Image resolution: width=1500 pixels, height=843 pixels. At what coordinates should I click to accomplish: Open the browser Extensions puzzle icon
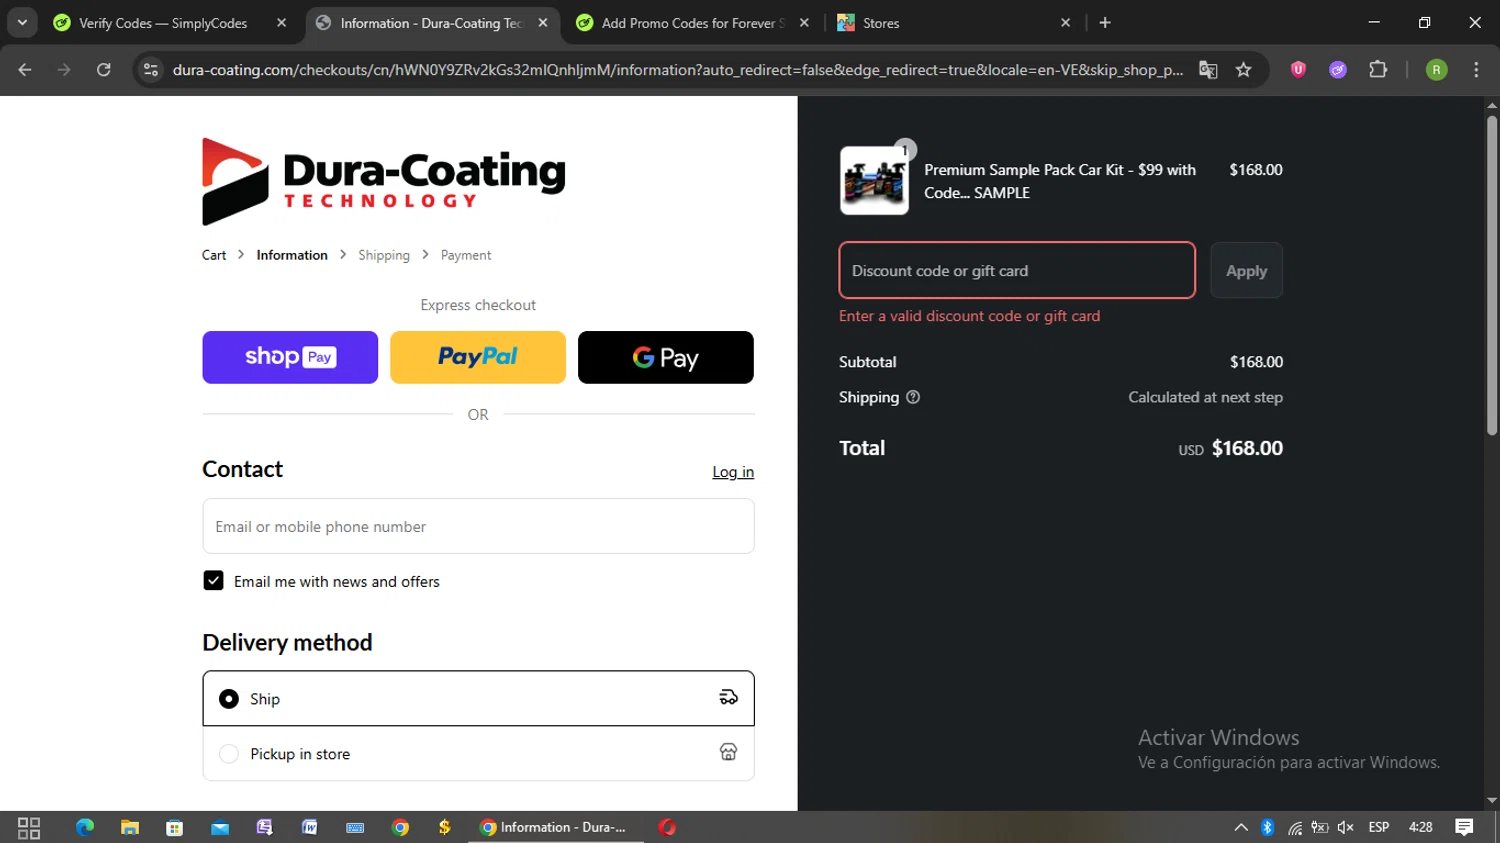pos(1378,69)
